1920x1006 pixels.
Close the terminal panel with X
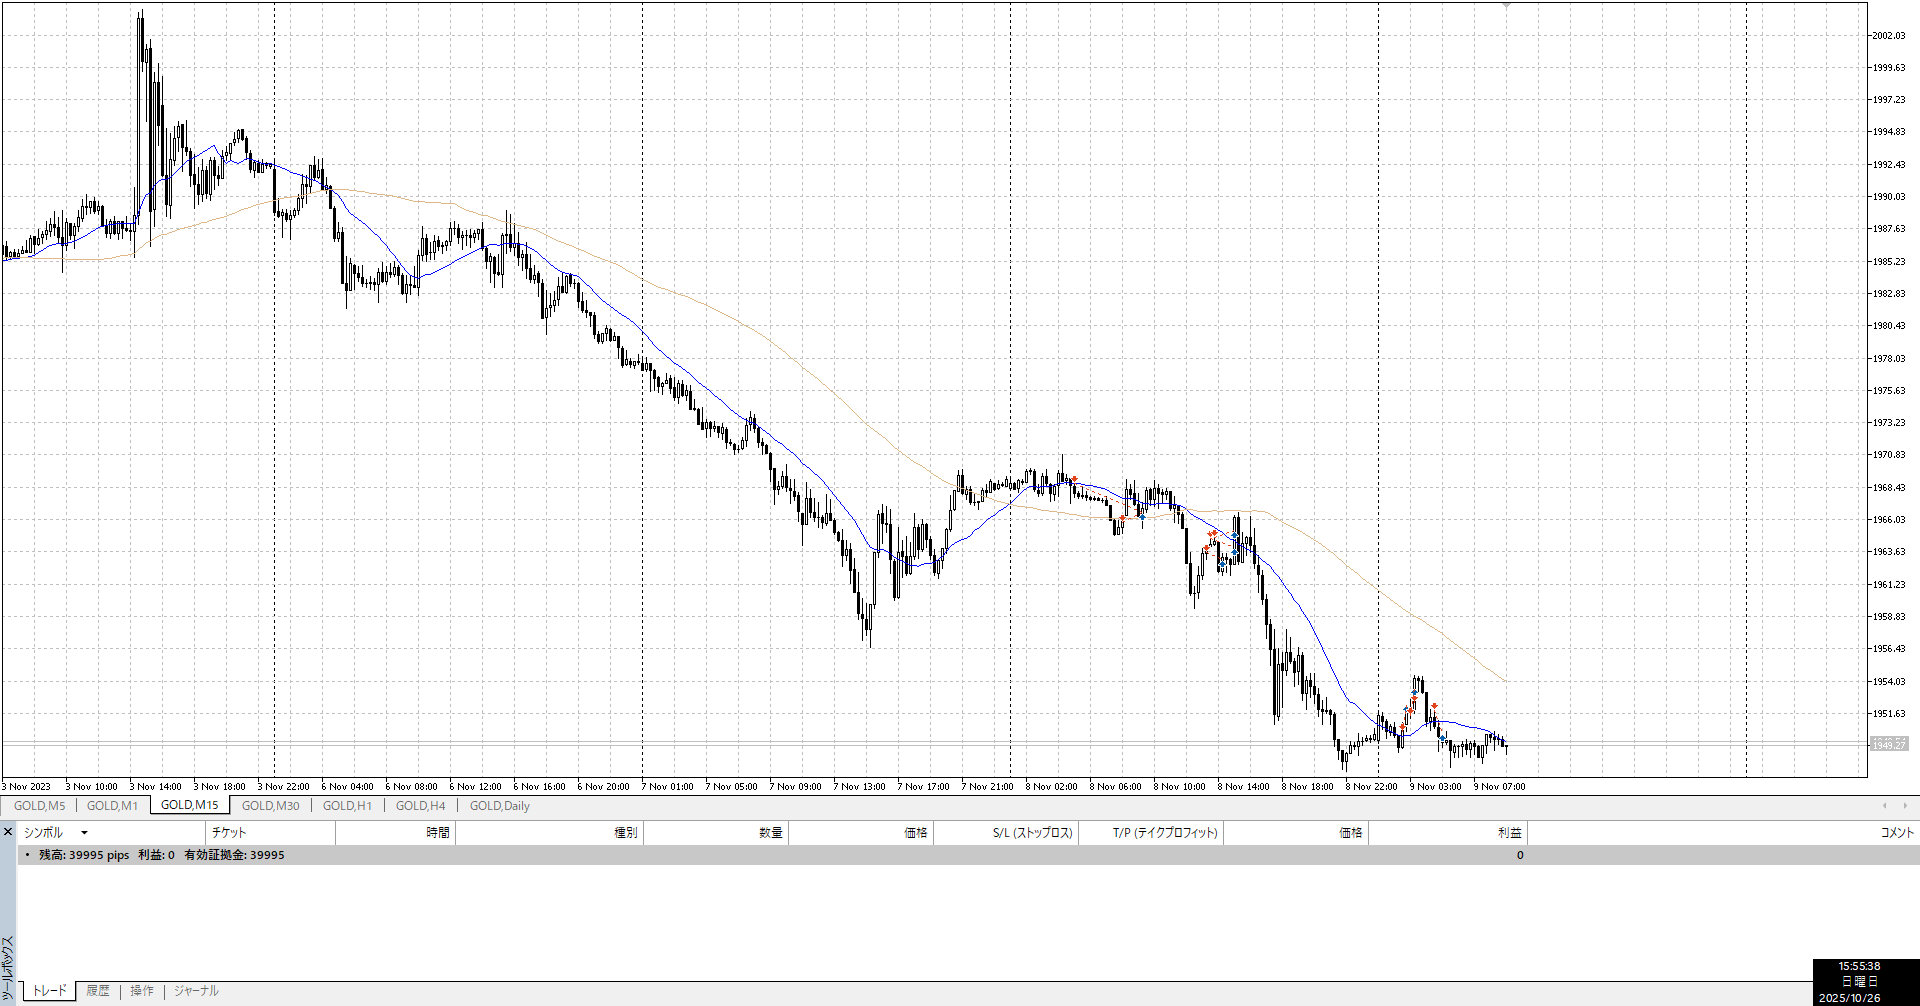8,832
